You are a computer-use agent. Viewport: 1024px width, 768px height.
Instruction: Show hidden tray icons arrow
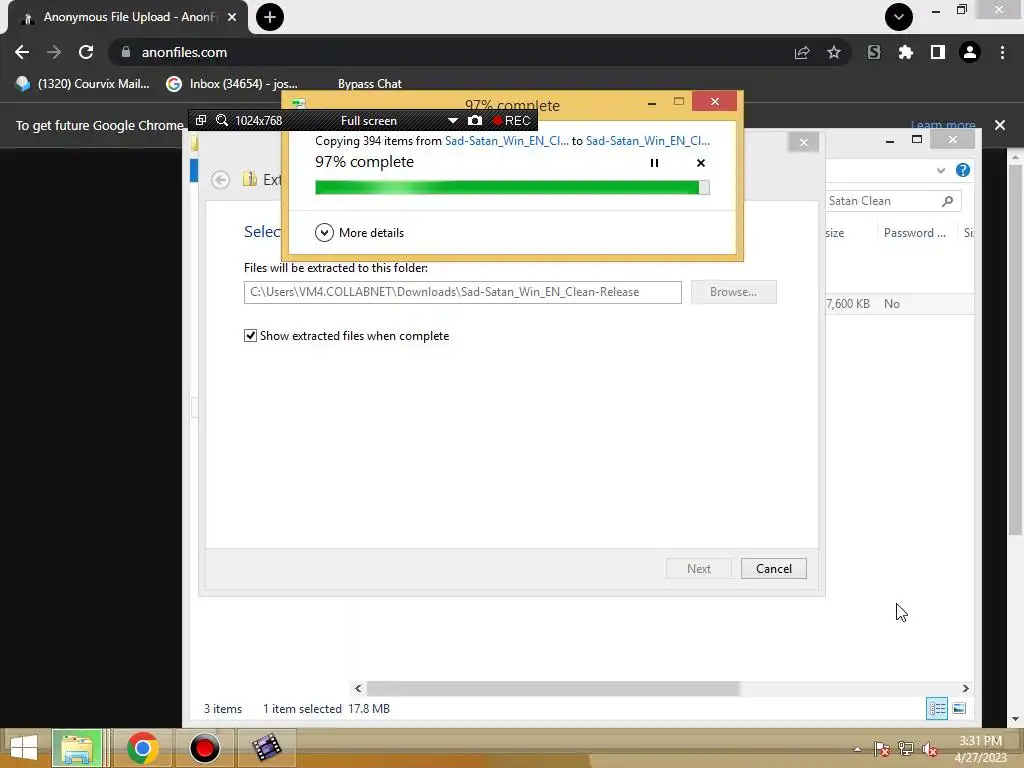[857, 749]
